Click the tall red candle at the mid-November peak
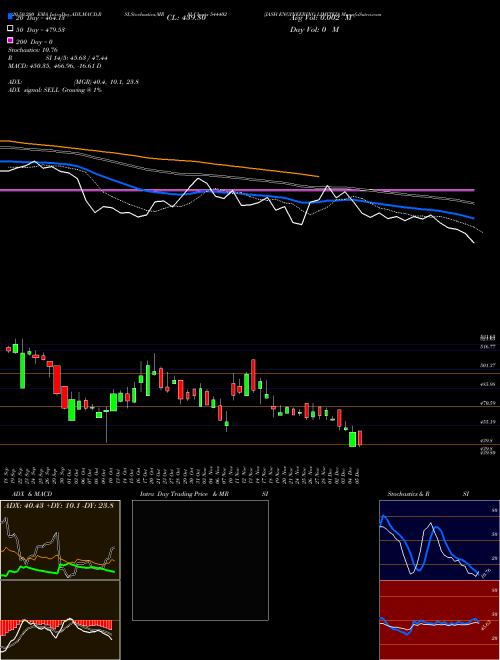500x660 pixels. click(x=253, y=375)
